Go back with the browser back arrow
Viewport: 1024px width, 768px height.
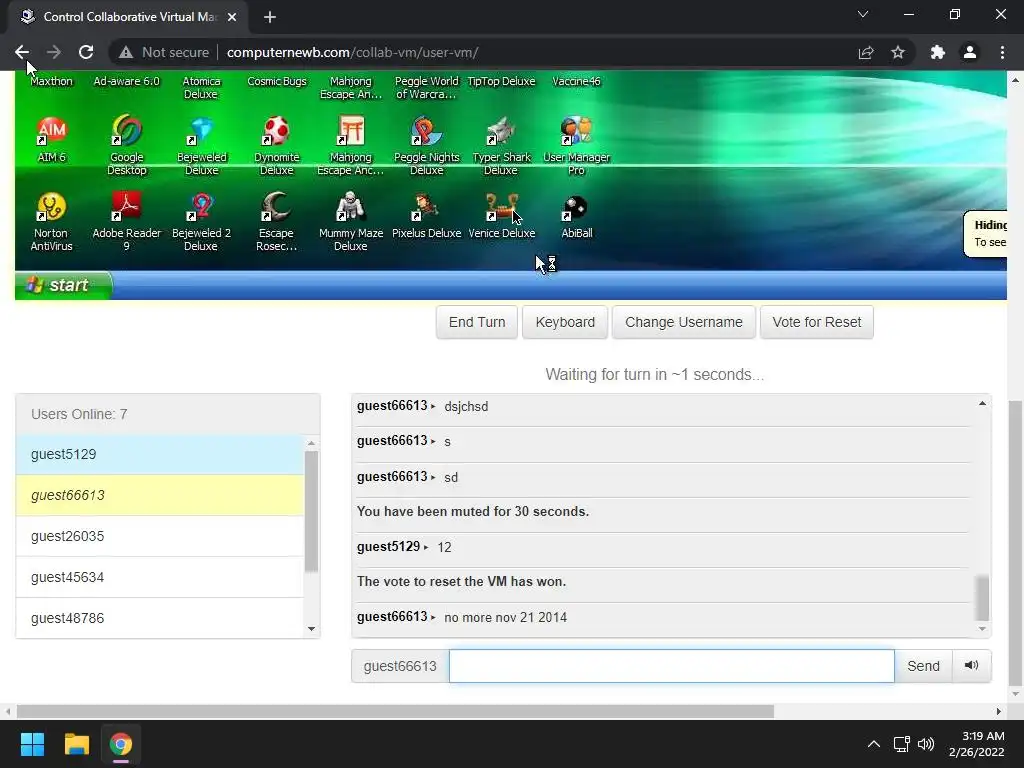(22, 52)
